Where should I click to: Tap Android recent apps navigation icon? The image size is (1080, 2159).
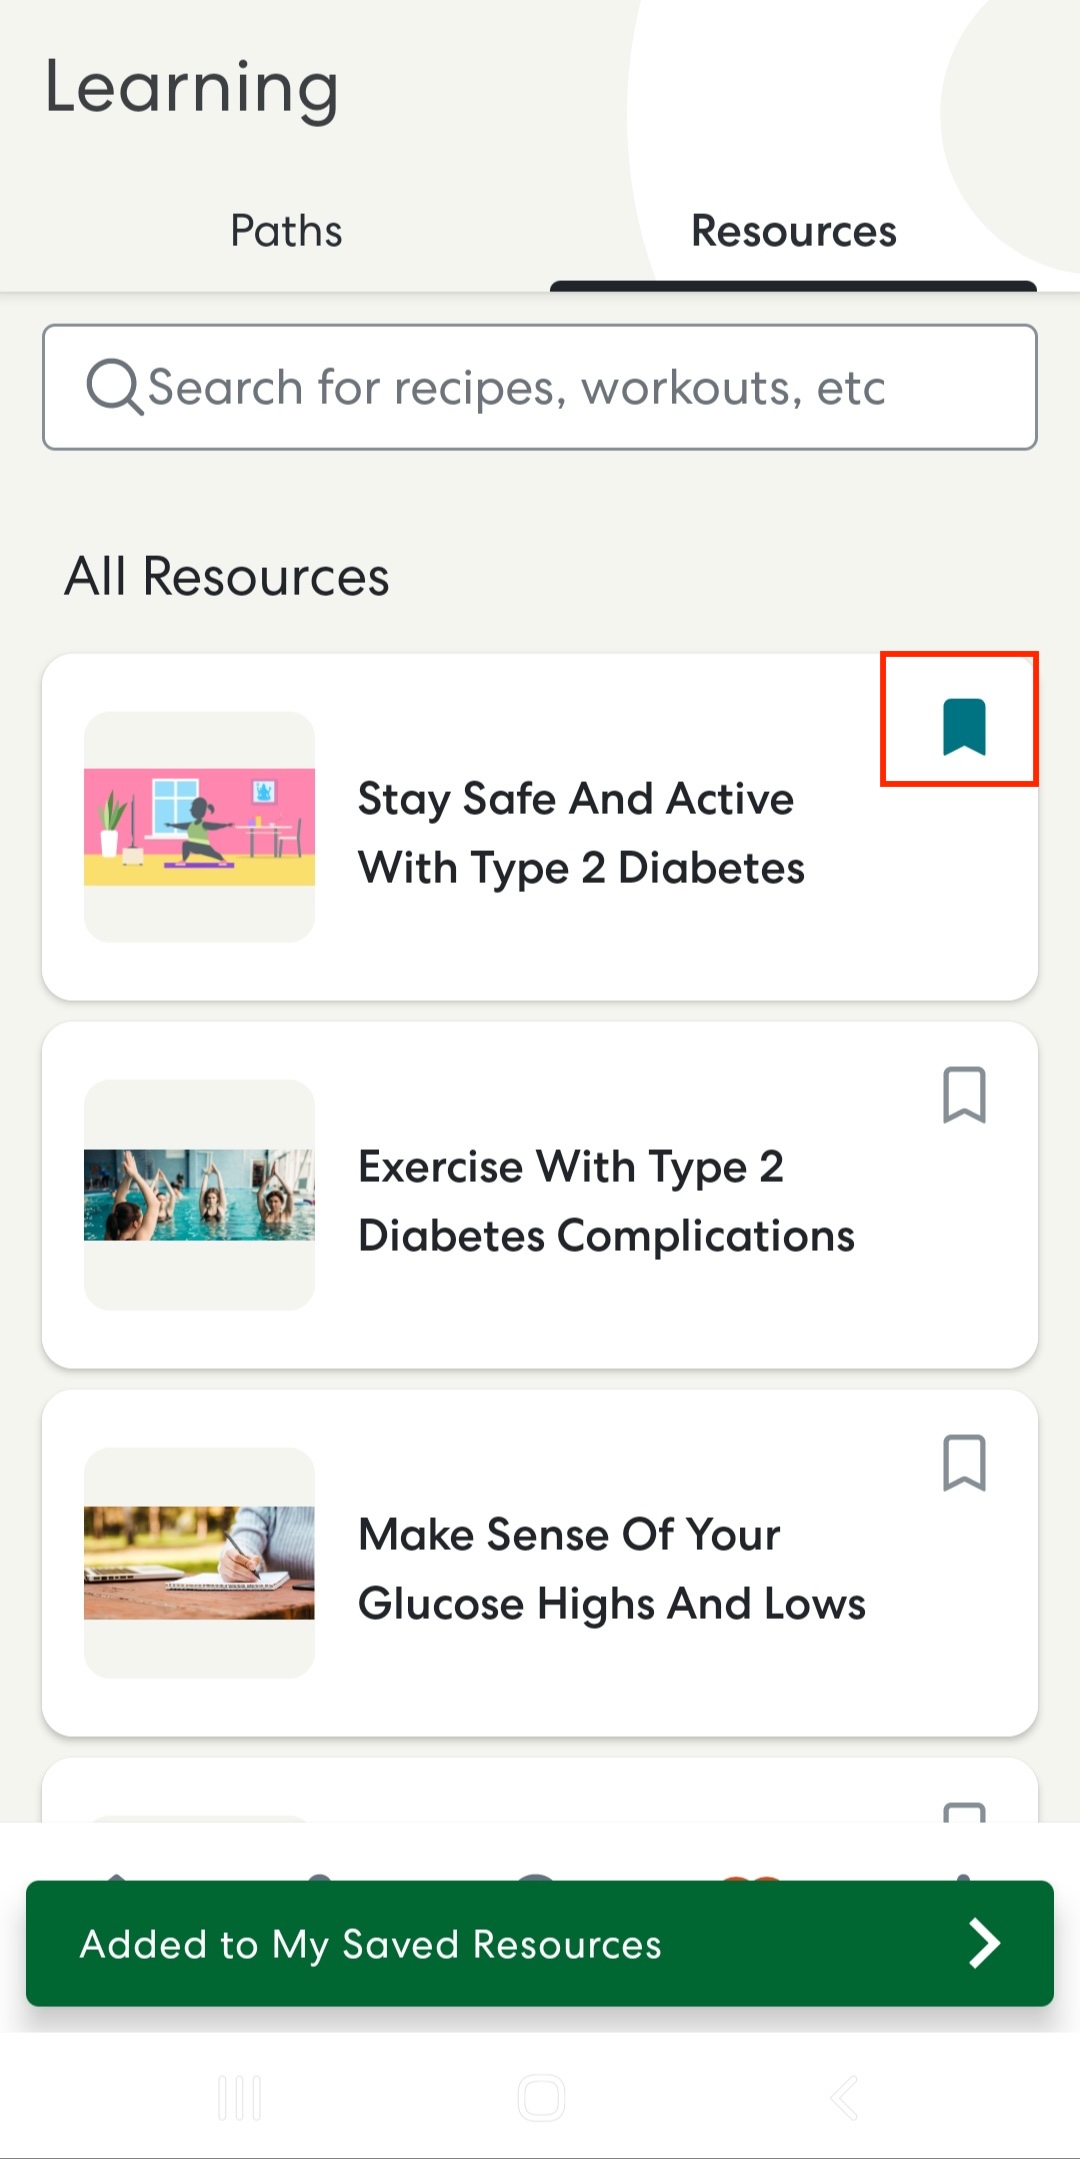[240, 2098]
